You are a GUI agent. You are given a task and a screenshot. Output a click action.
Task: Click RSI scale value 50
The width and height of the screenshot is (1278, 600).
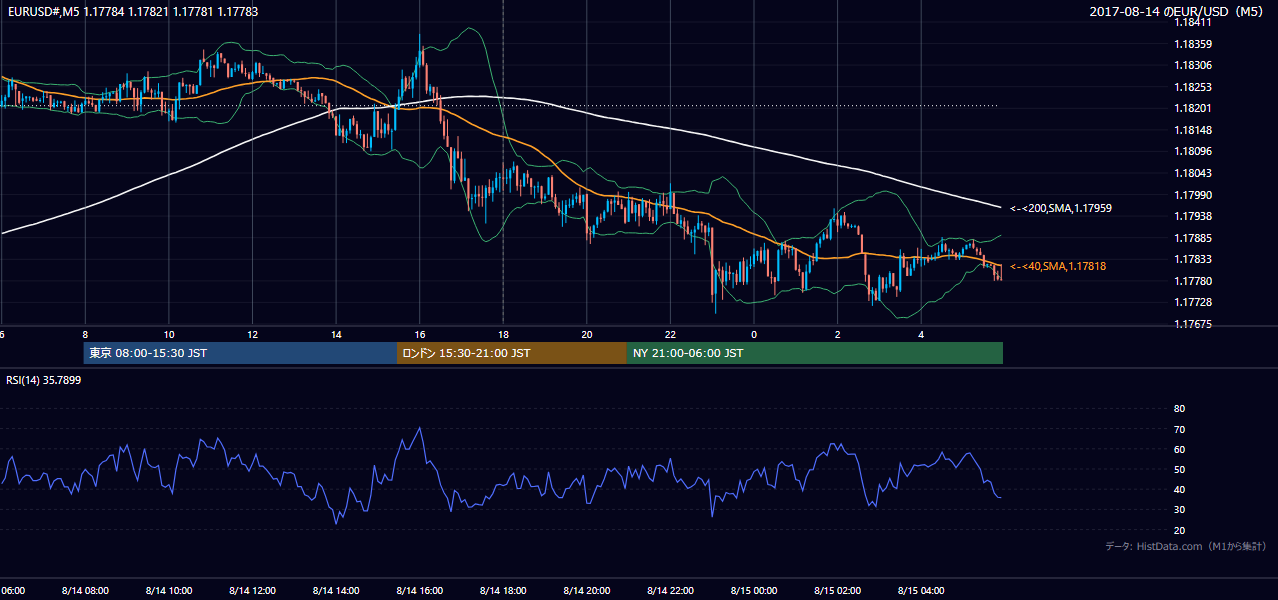(1179, 469)
